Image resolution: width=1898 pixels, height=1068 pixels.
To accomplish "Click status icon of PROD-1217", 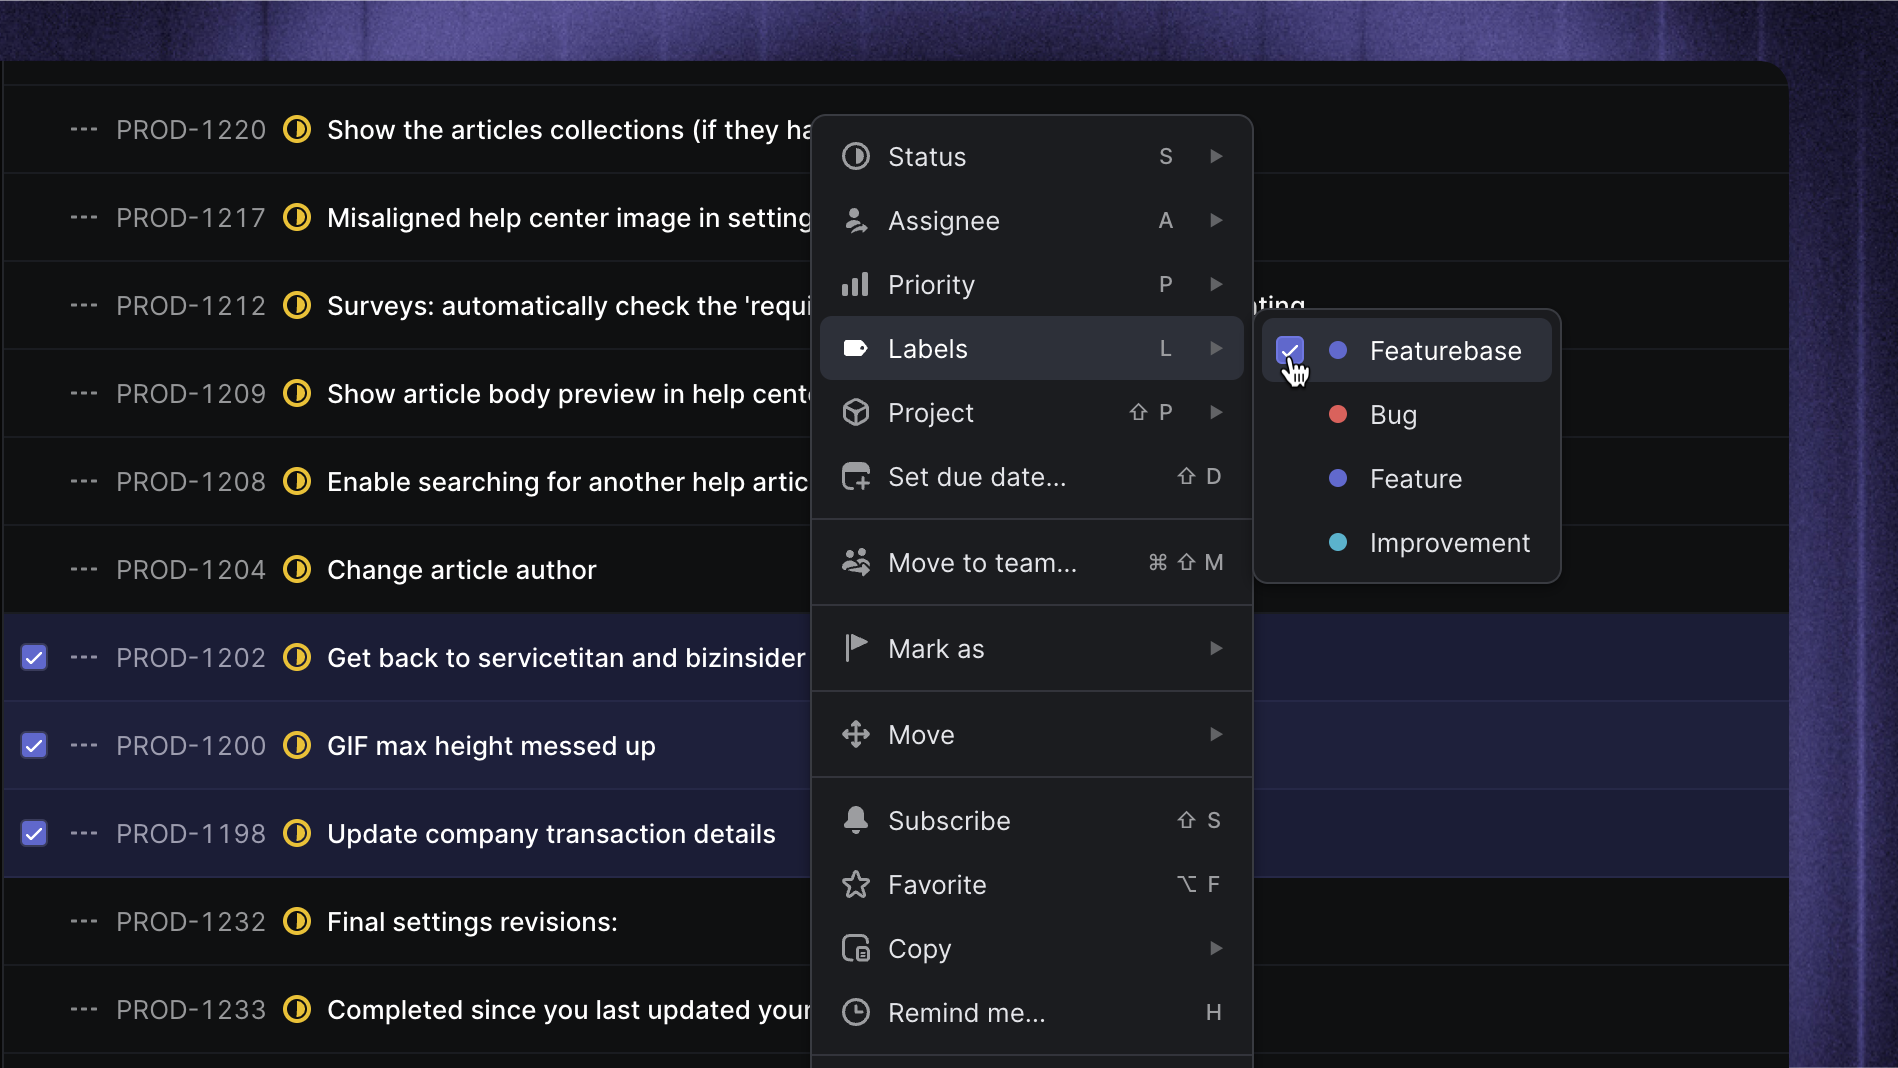I will click(297, 218).
